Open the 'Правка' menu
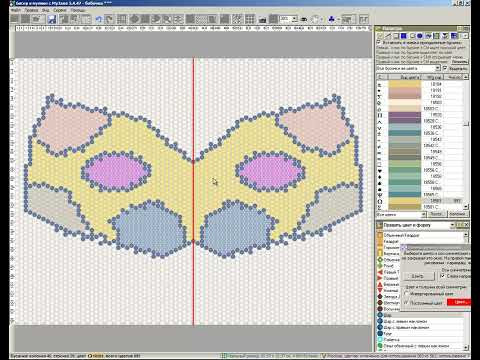 click(x=31, y=10)
